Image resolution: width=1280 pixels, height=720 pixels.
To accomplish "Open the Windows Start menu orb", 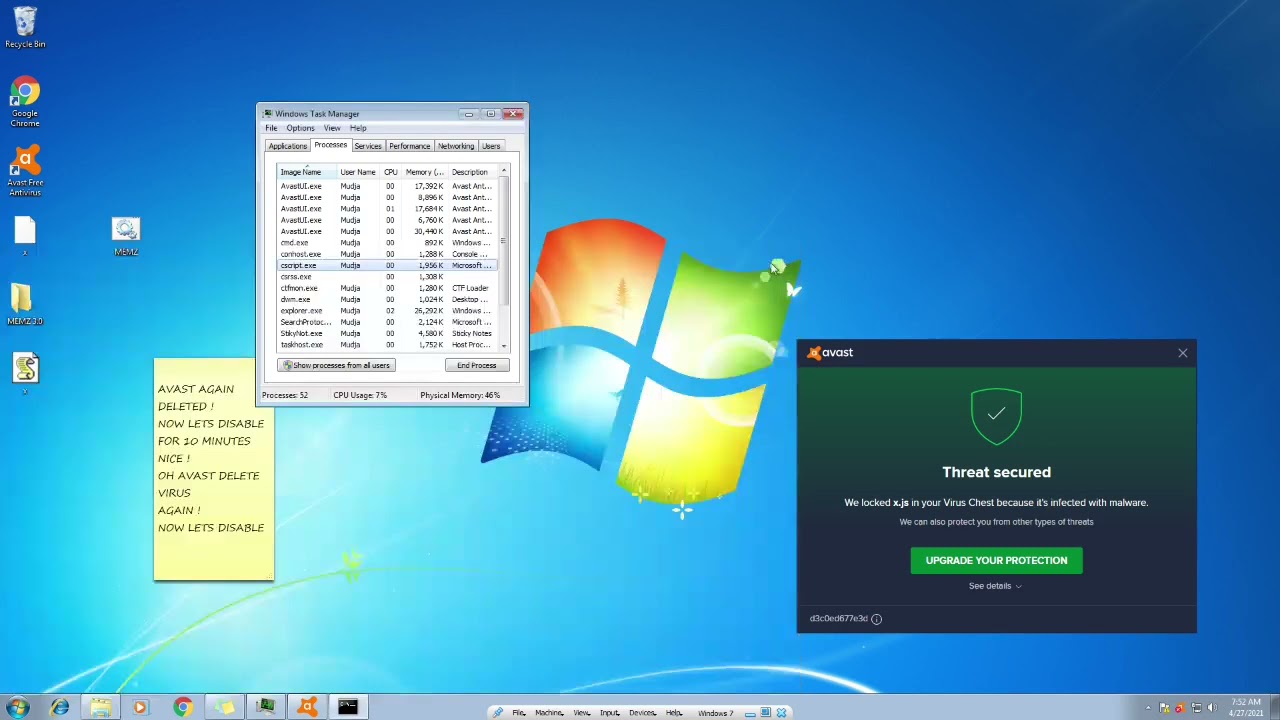I will (x=18, y=707).
